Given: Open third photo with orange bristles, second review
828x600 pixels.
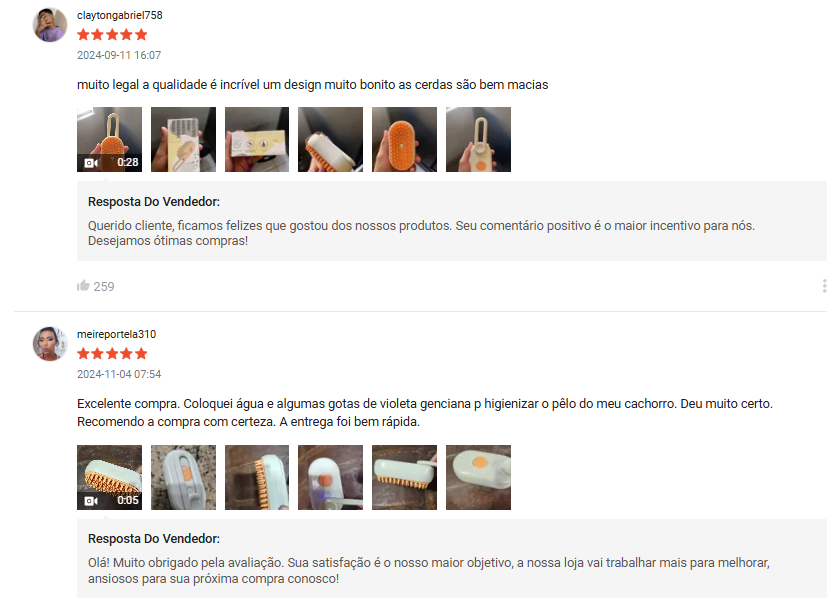Looking at the screenshot, I should click(257, 477).
